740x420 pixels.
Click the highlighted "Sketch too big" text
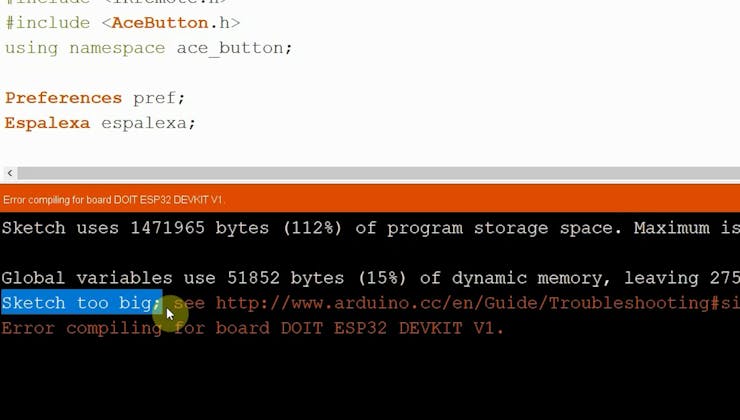(x=80, y=303)
